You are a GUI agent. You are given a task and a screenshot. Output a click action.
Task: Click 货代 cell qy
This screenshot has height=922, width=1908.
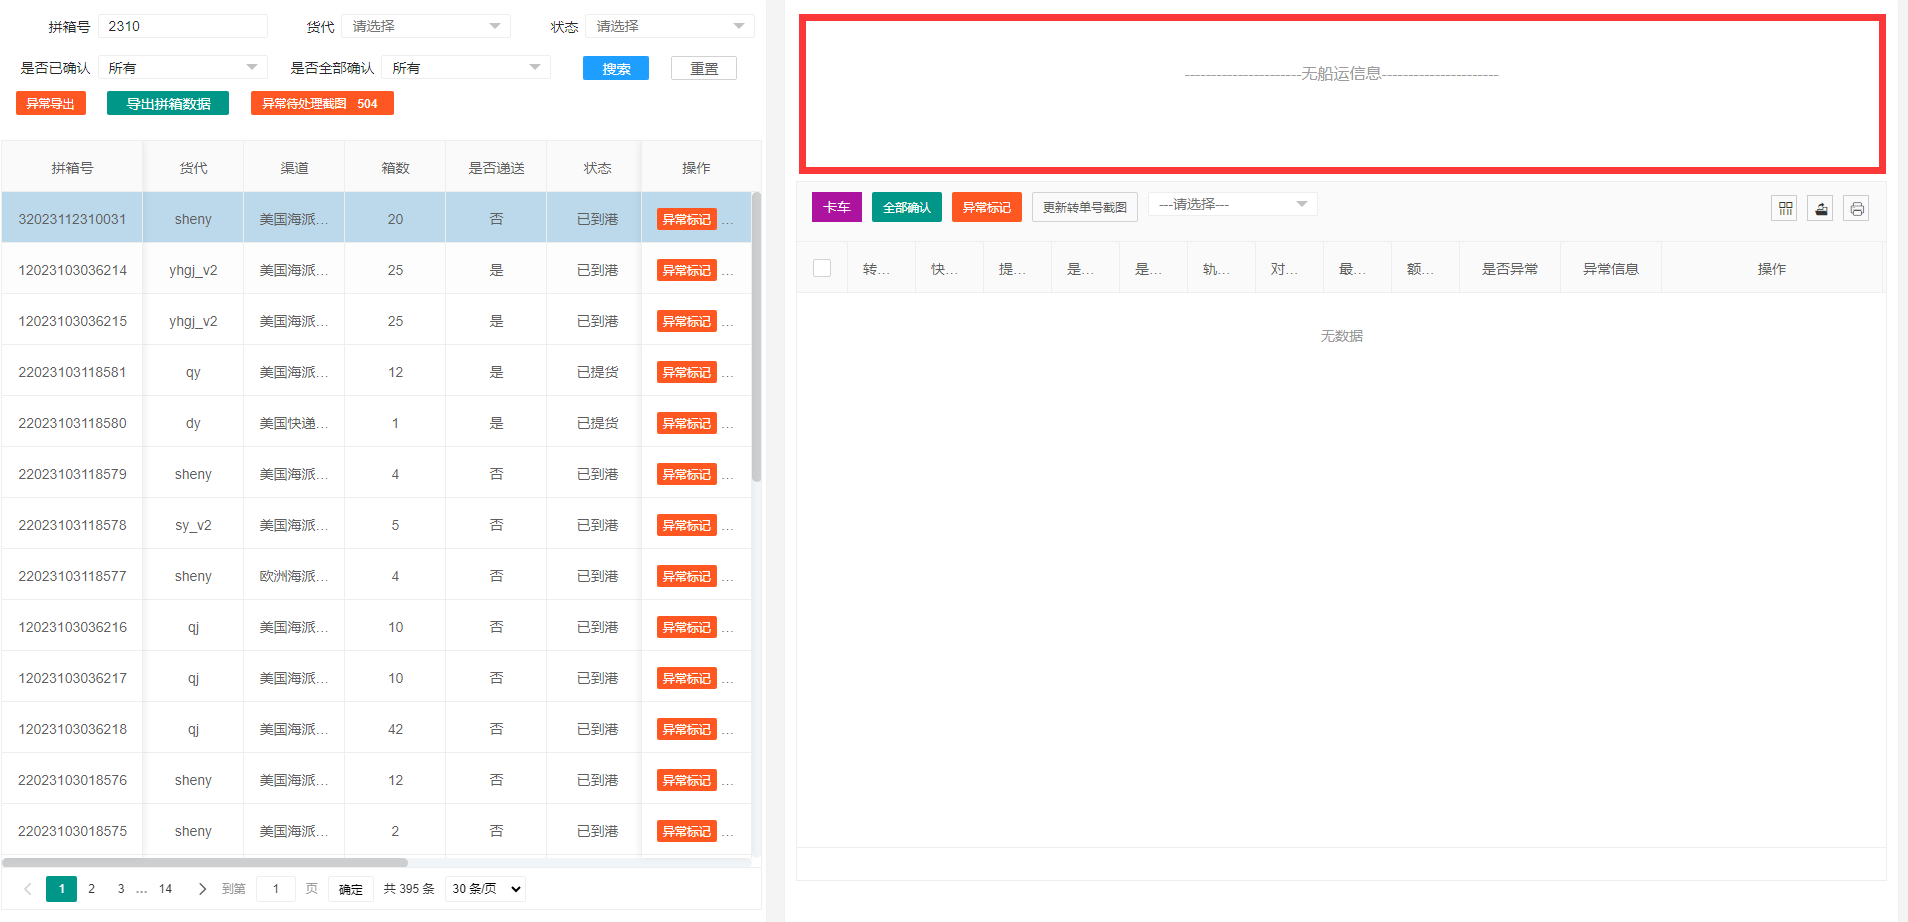pos(193,372)
